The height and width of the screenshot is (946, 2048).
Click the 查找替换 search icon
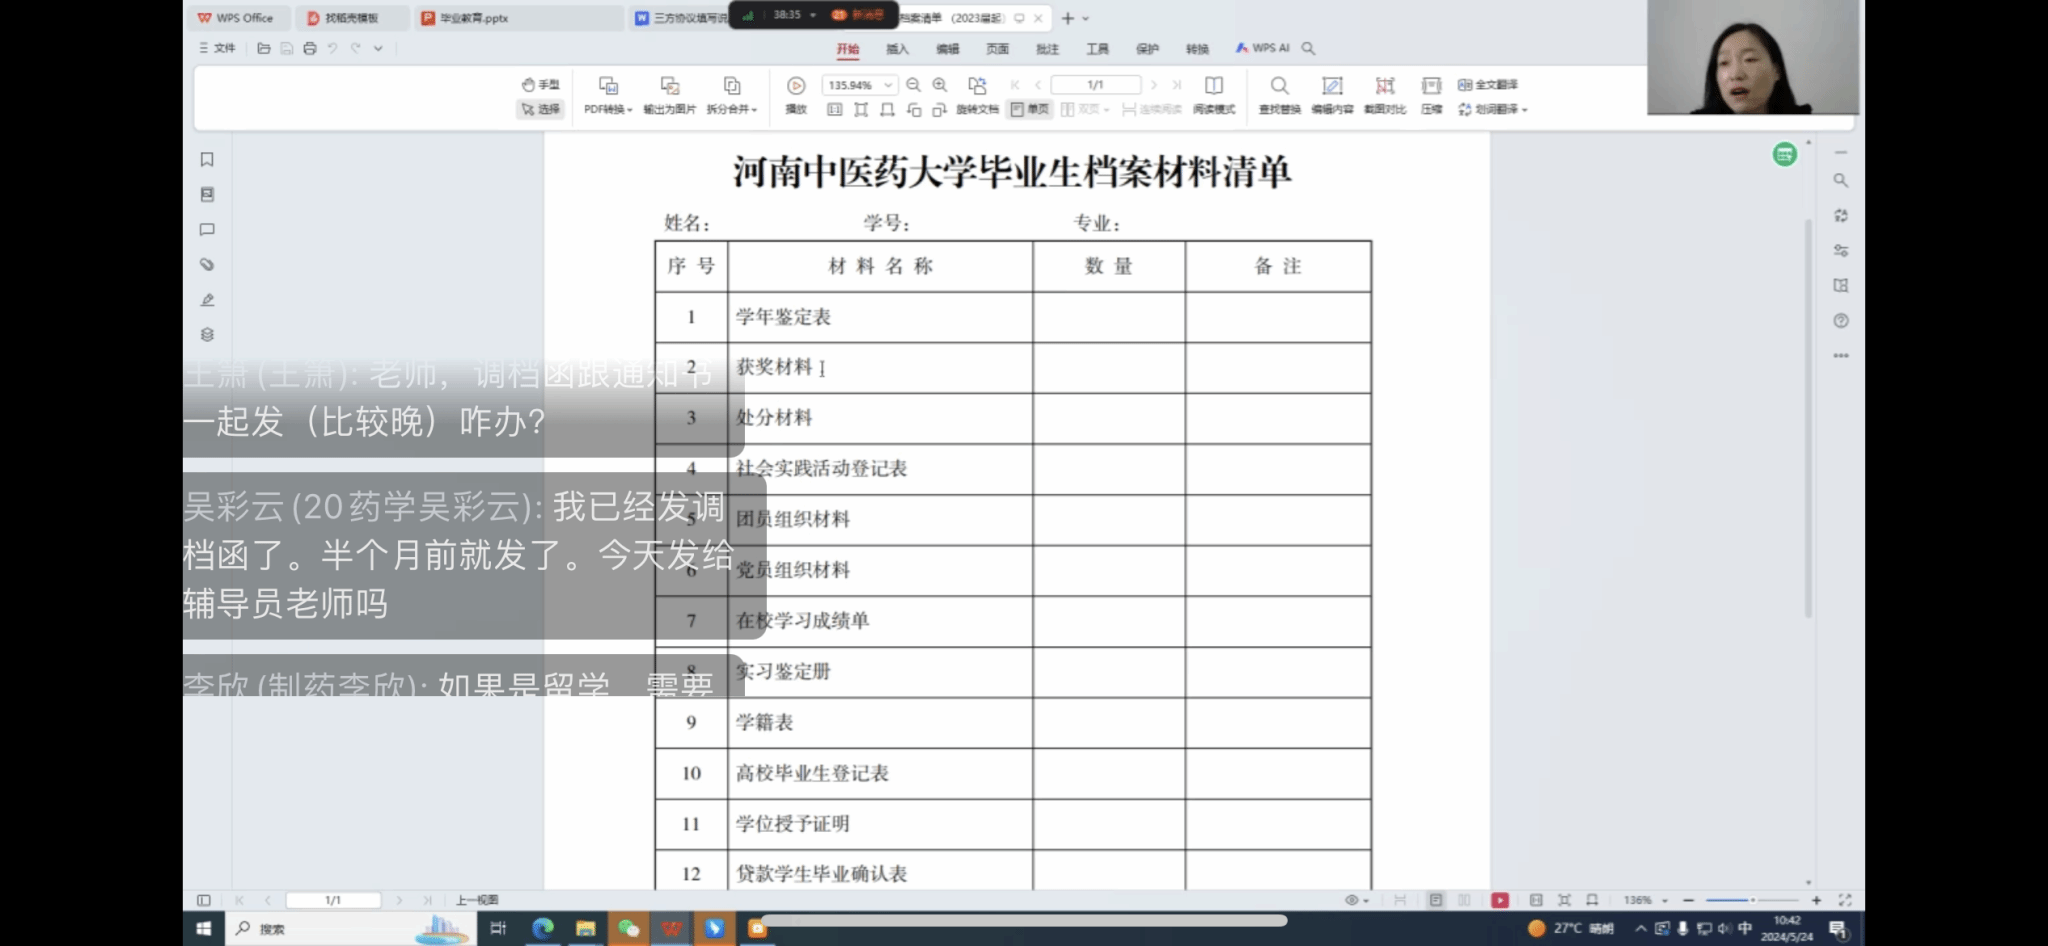click(x=1279, y=87)
